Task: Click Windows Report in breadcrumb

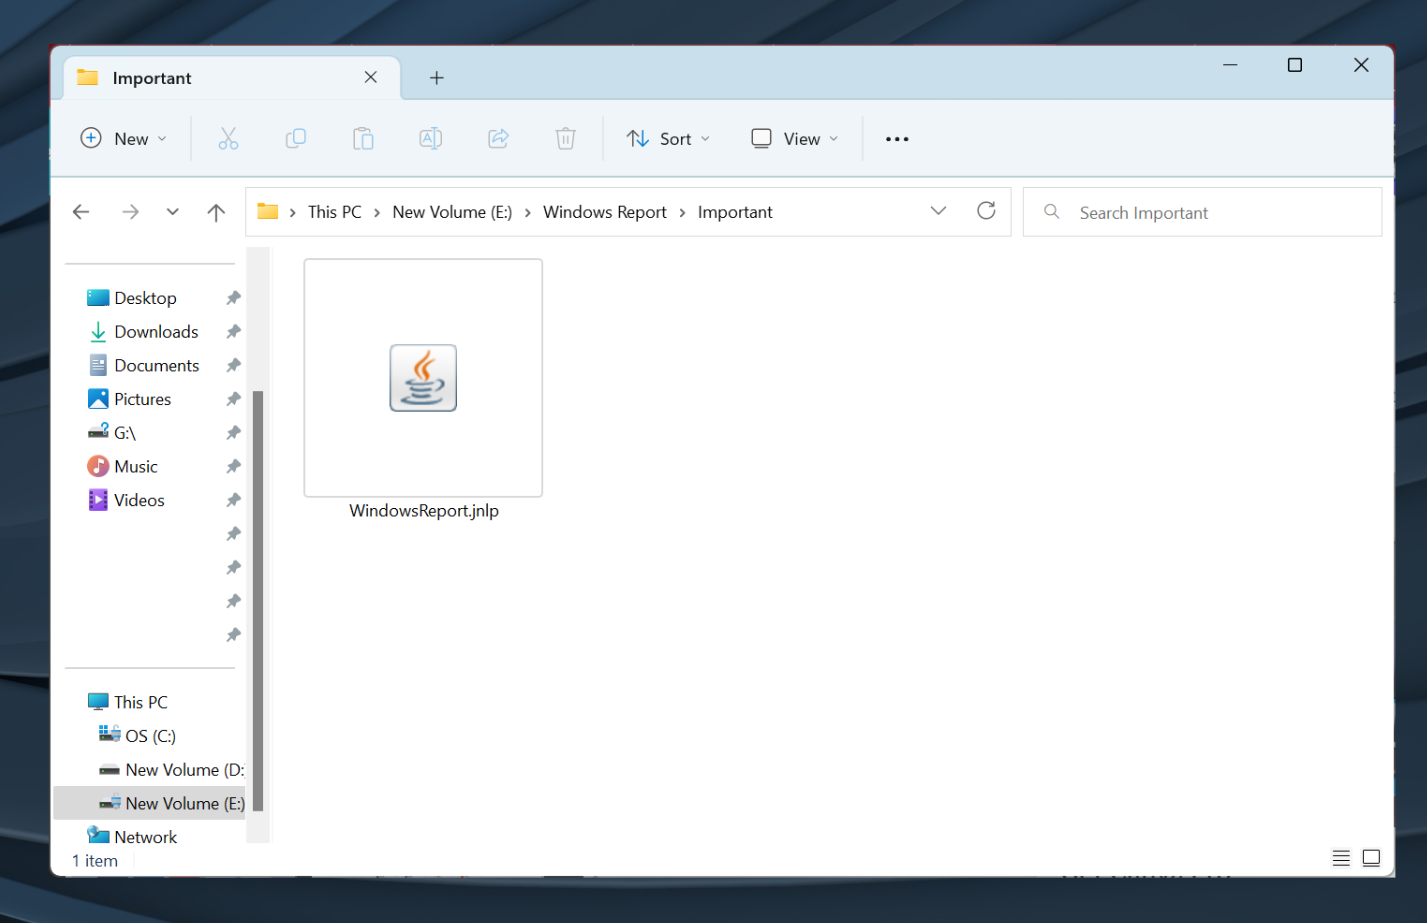Action: [x=605, y=212]
